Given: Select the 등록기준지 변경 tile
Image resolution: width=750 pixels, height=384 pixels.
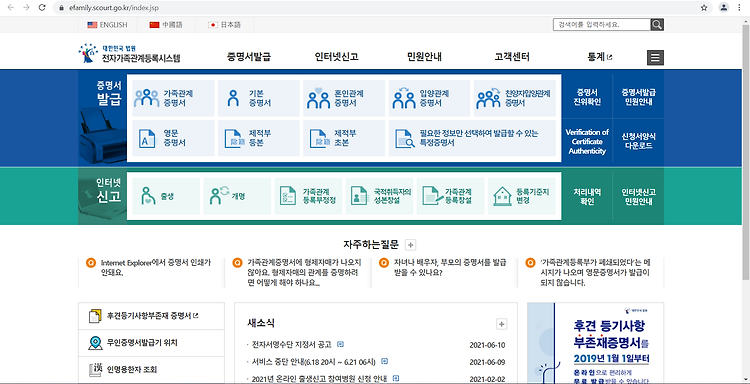Looking at the screenshot, I should coord(522,196).
